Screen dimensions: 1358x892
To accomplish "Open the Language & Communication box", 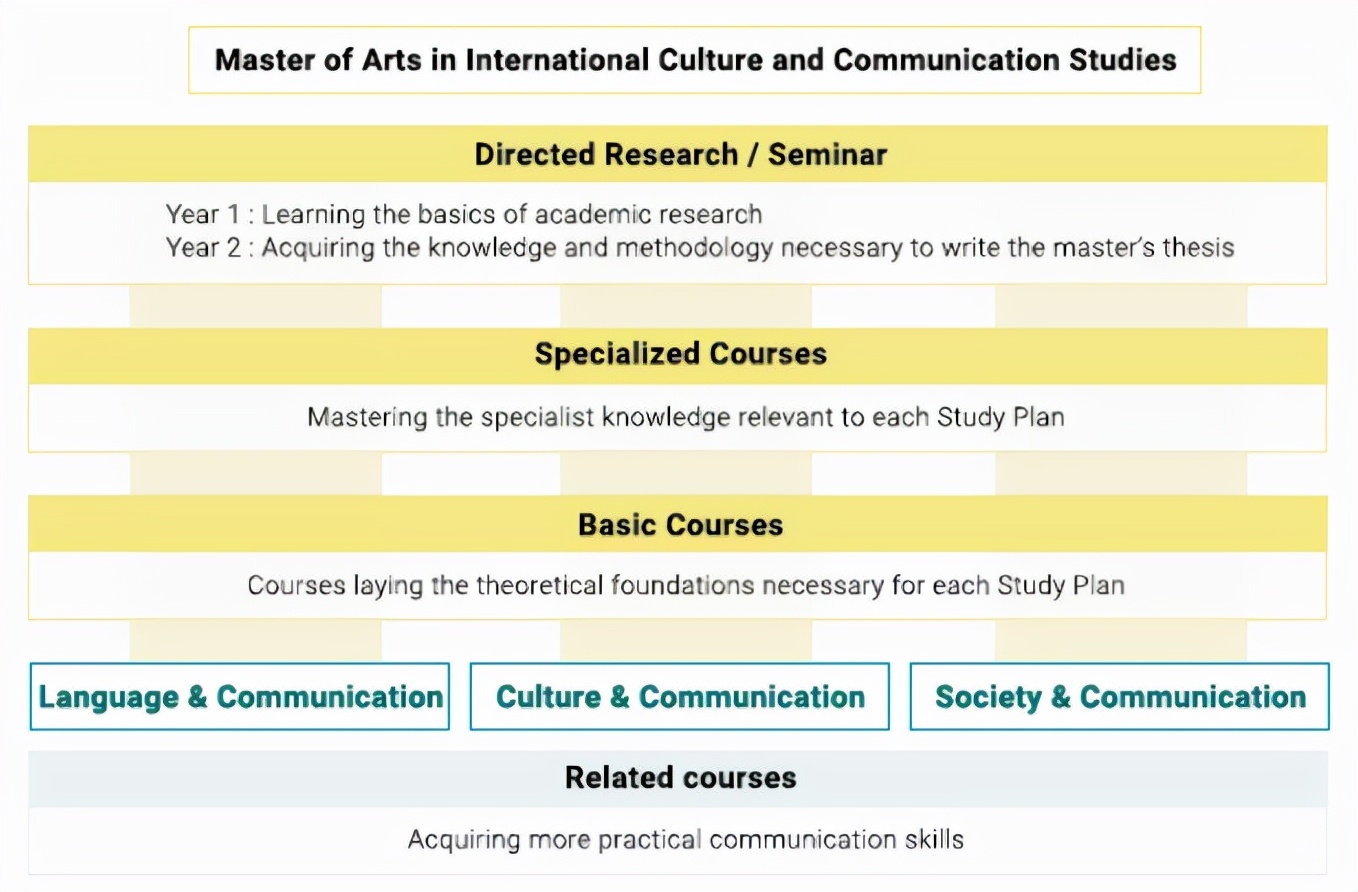I will 240,696.
